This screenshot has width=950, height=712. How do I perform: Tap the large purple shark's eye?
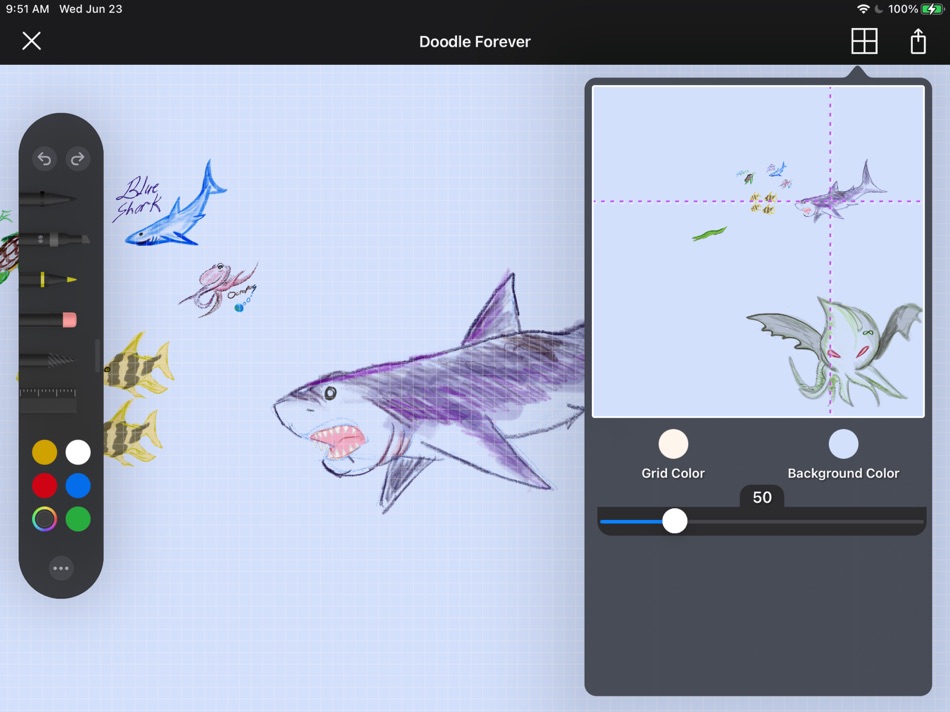point(330,393)
